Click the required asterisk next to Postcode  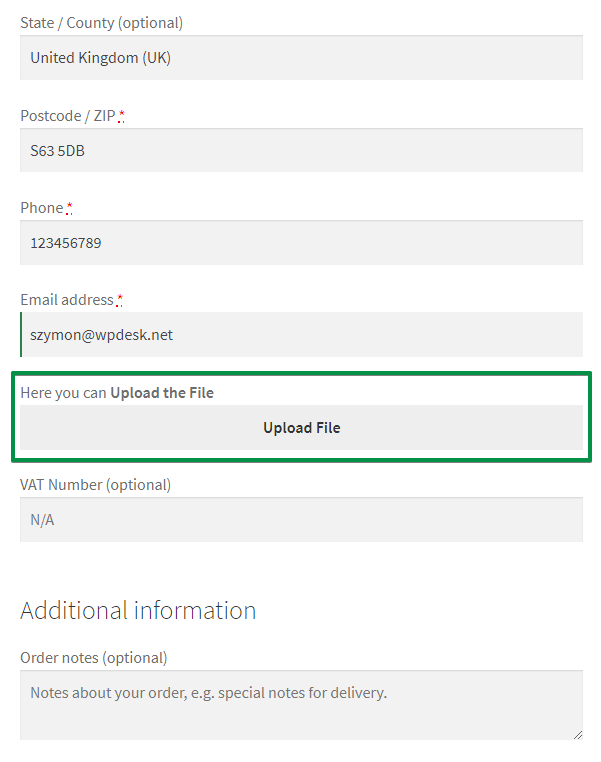click(121, 116)
